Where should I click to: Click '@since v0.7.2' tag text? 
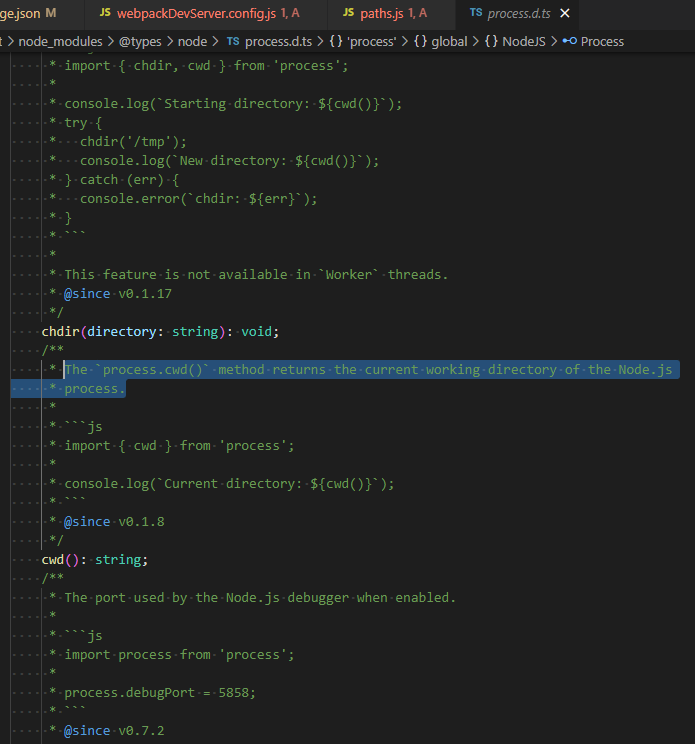[114, 730]
